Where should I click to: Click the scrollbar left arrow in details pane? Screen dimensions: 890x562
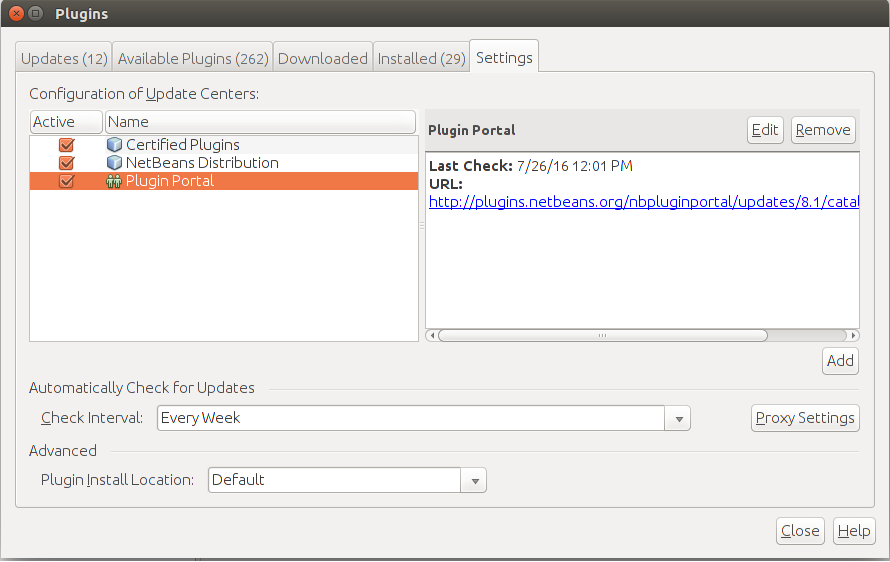432,335
